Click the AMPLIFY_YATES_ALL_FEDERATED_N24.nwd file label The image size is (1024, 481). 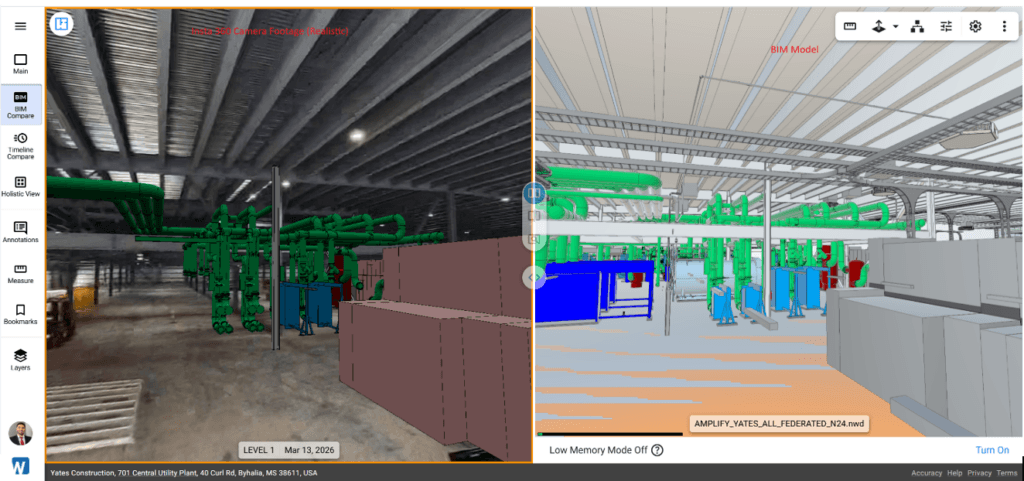tap(779, 424)
